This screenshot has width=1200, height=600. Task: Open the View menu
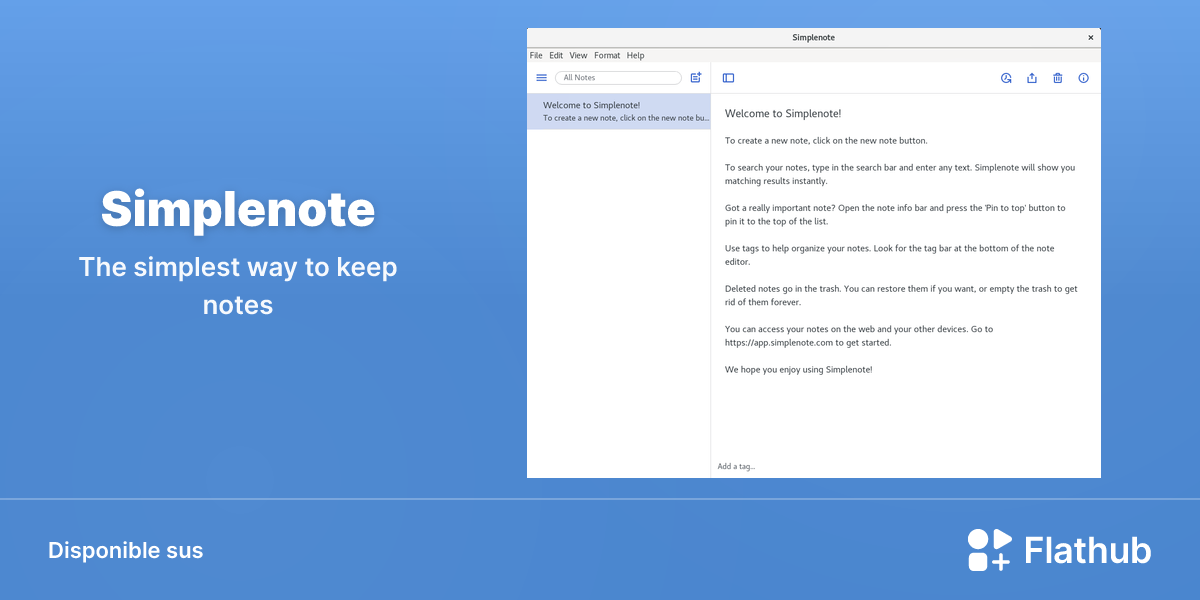click(578, 56)
